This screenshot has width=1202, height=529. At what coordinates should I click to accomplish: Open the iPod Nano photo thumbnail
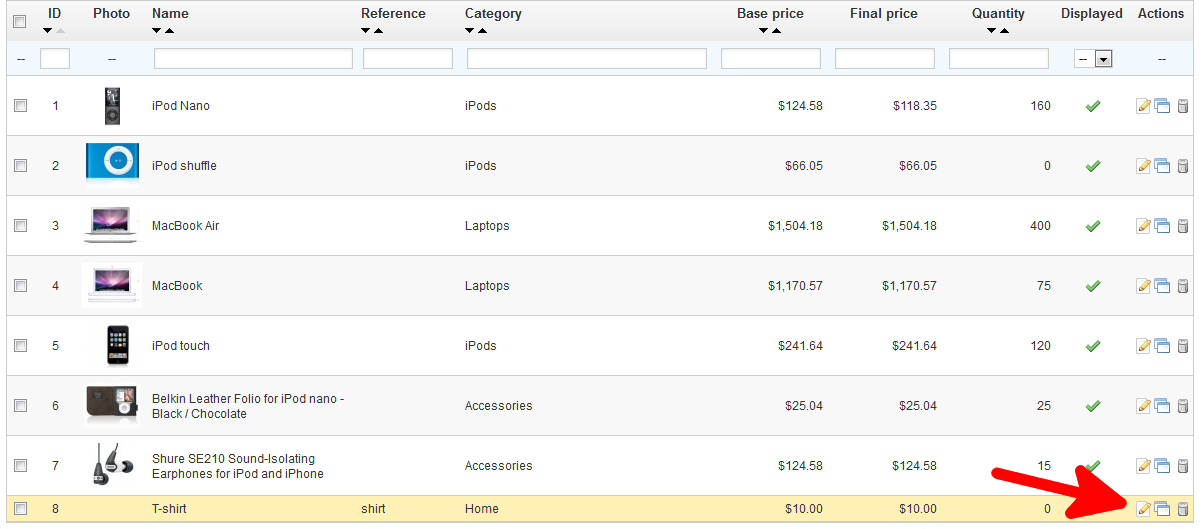point(112,106)
